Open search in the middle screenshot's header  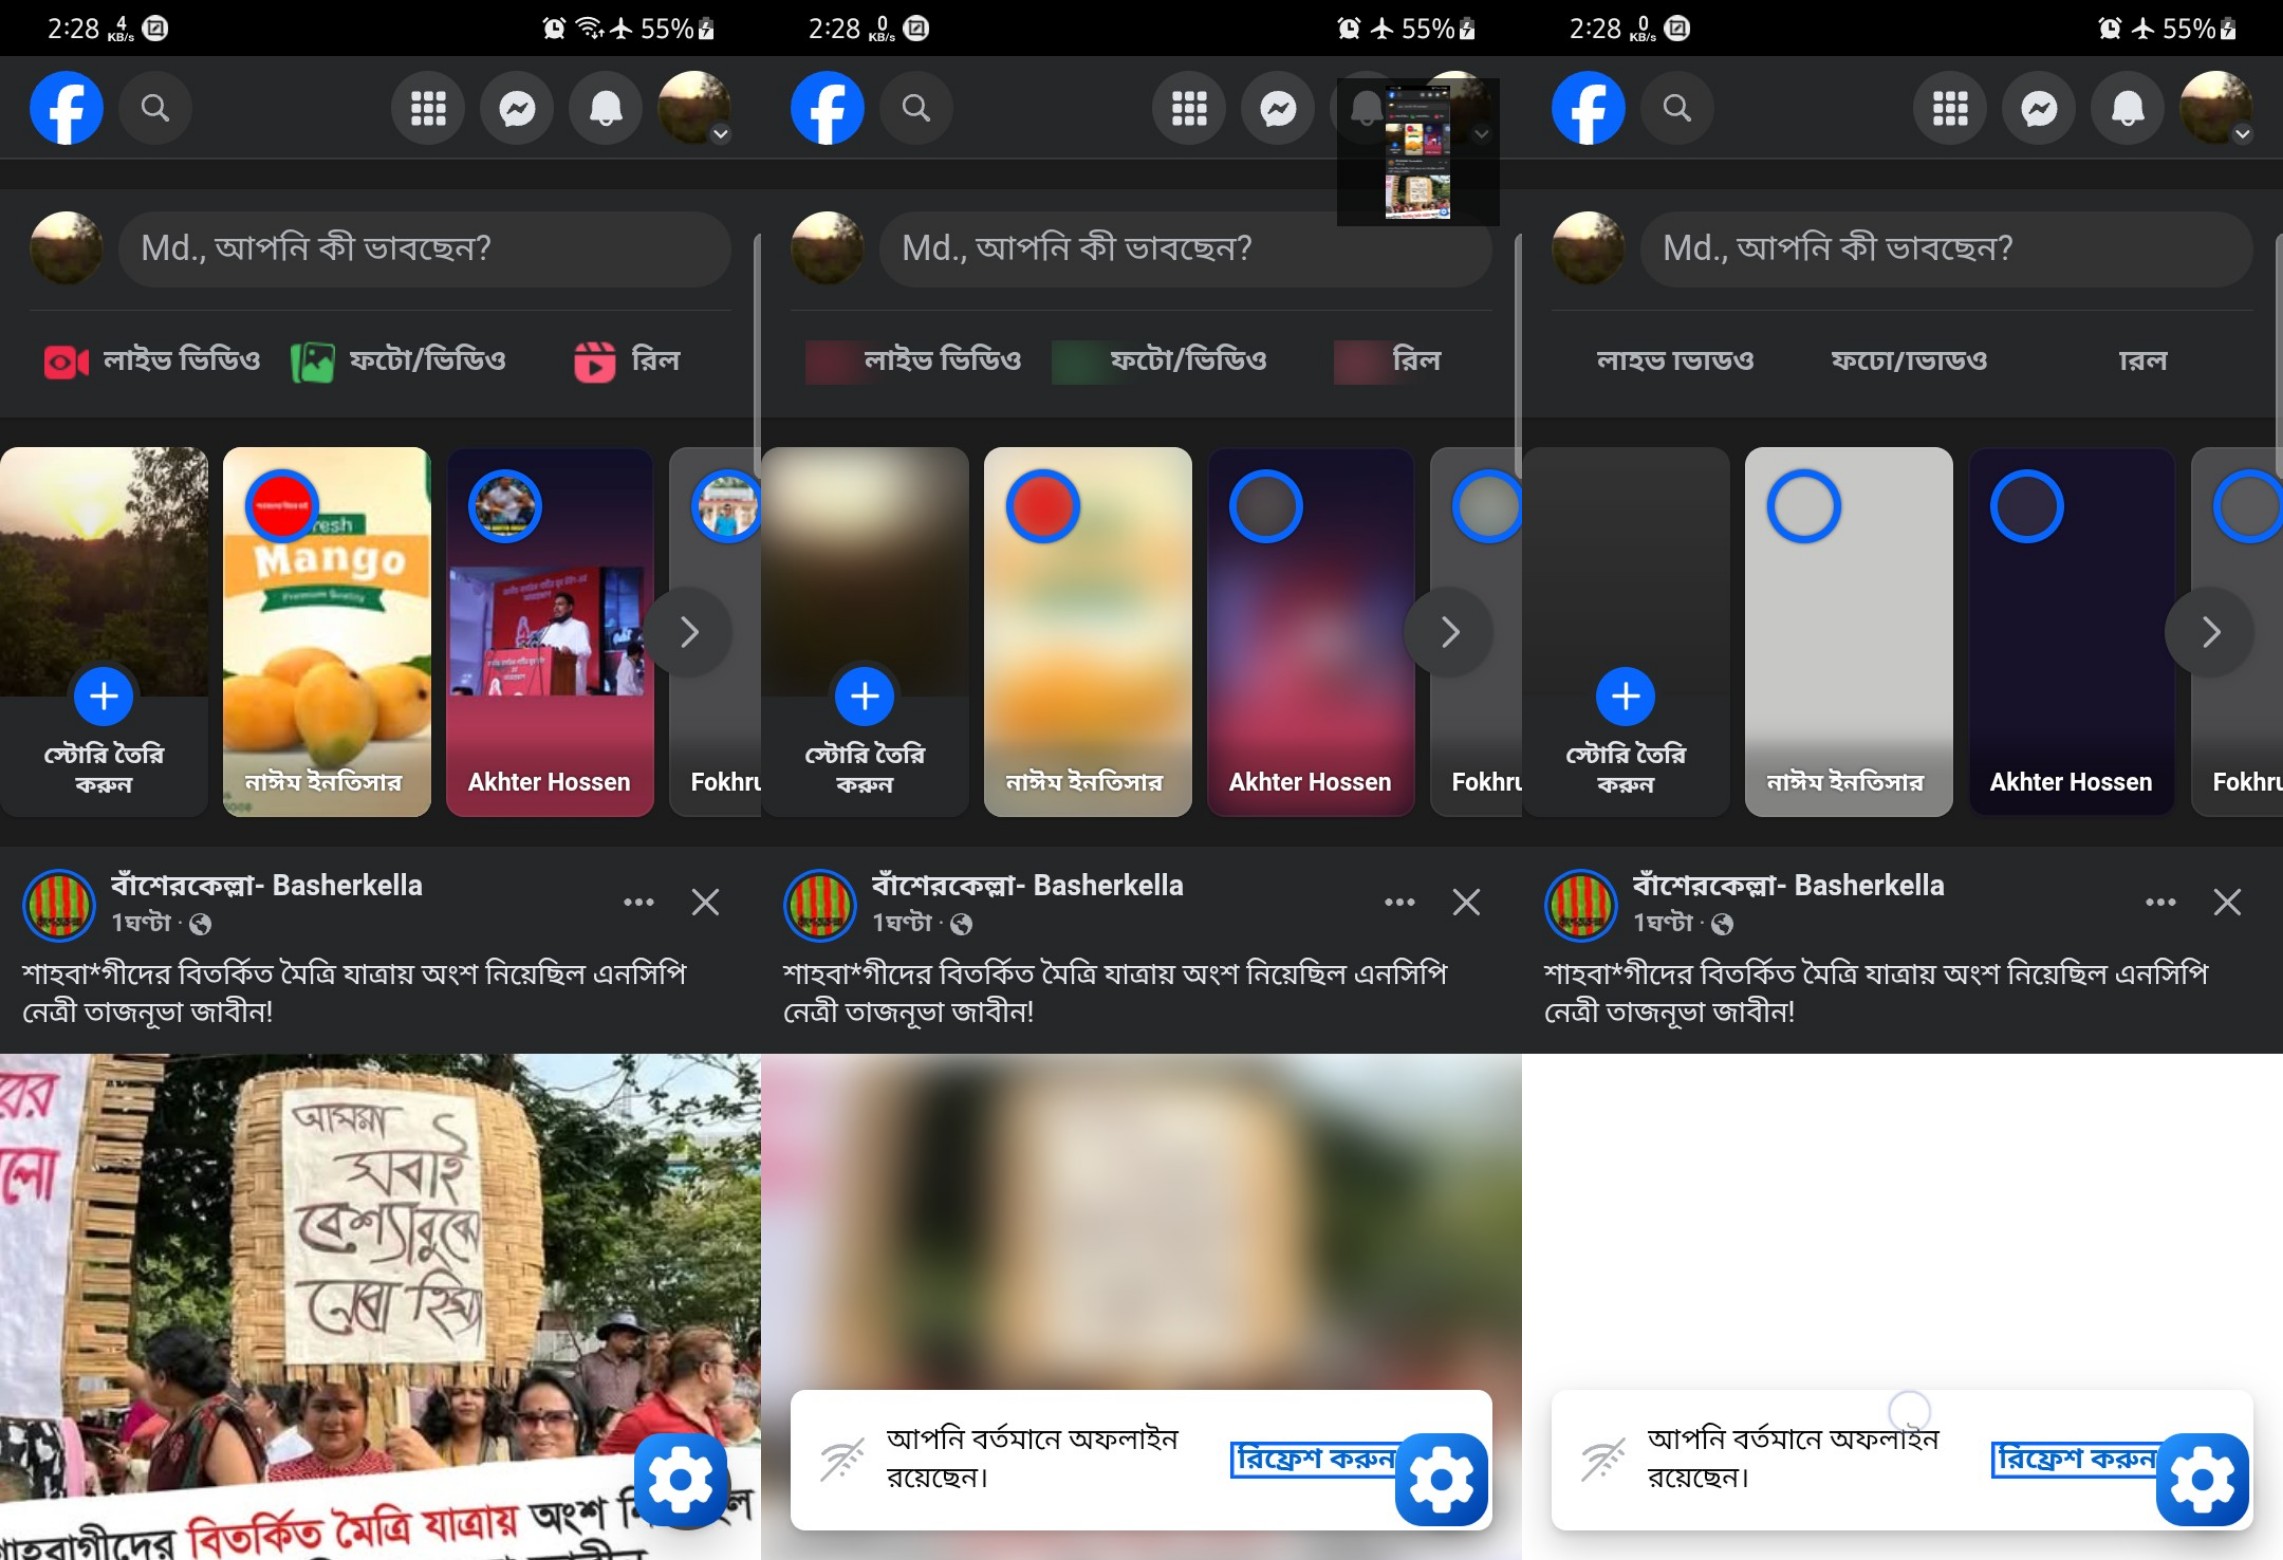click(x=915, y=108)
